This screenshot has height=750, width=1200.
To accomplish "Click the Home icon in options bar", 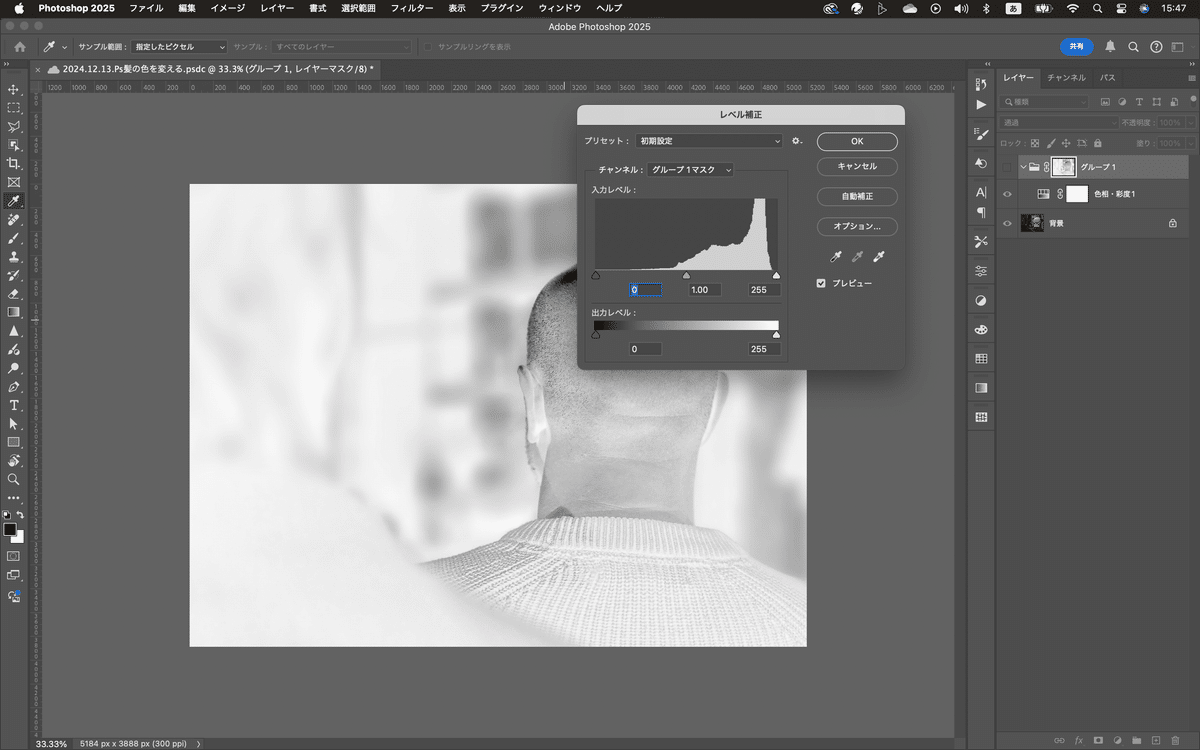I will (19, 47).
